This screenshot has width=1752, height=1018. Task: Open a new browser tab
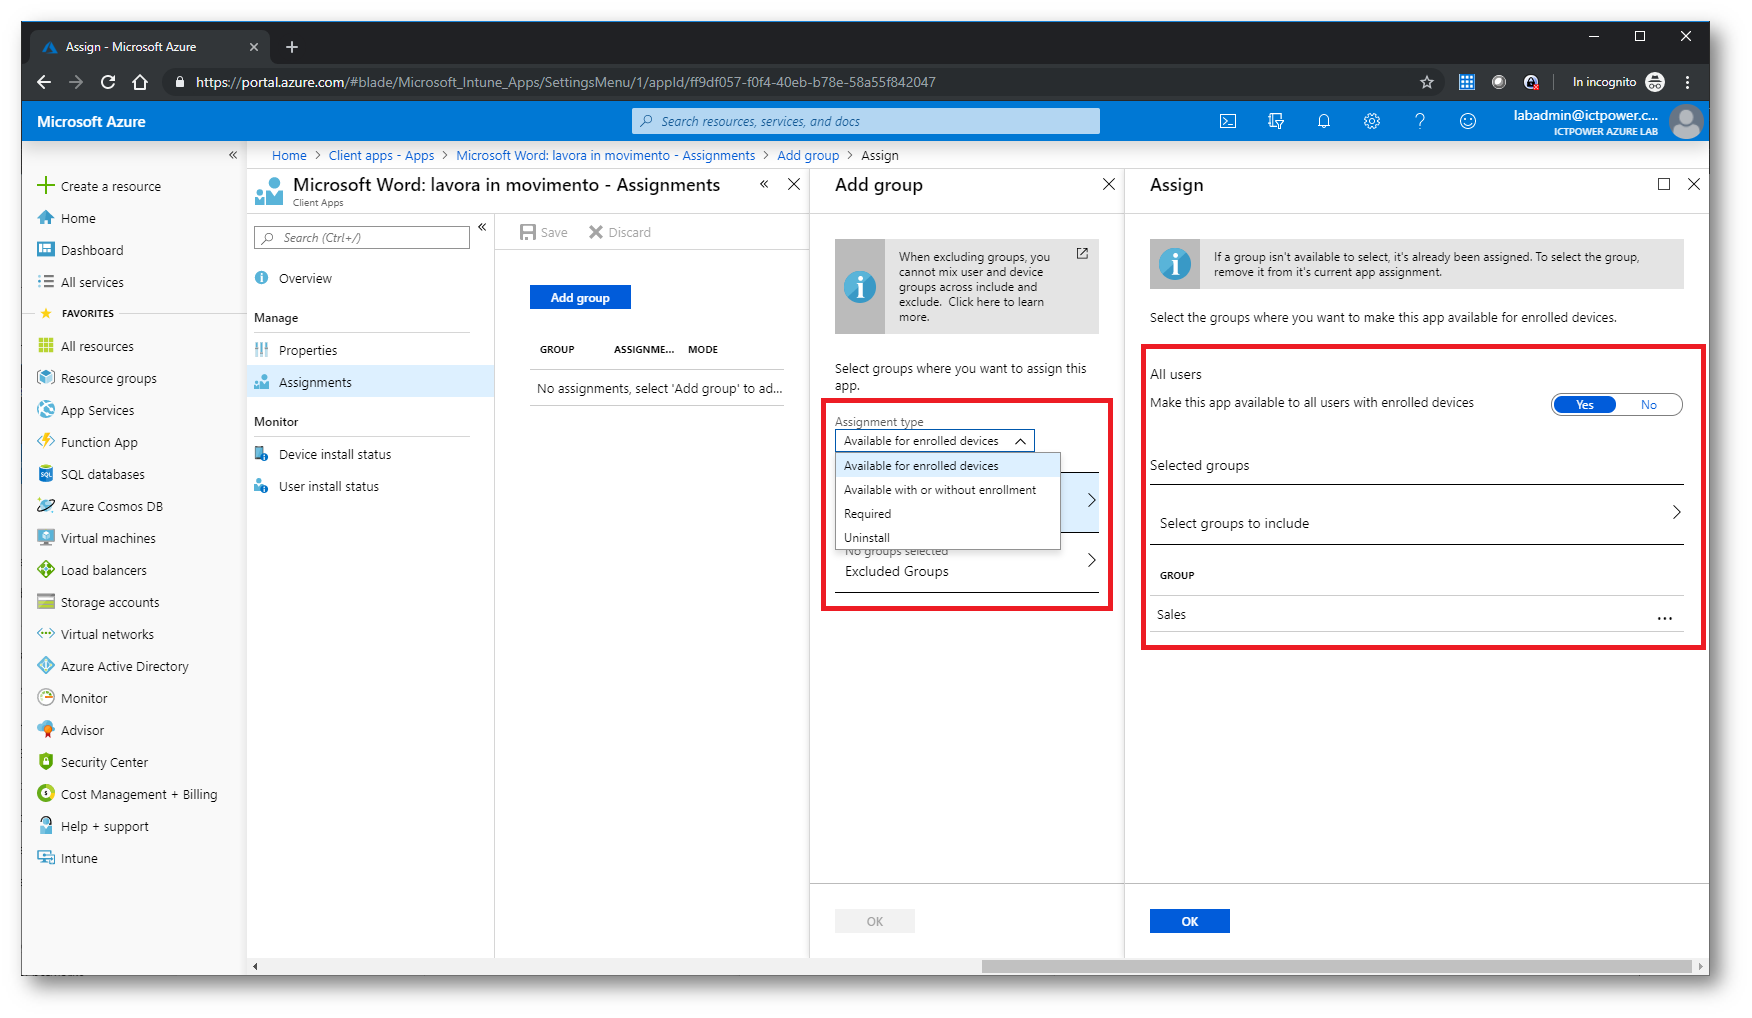[292, 47]
